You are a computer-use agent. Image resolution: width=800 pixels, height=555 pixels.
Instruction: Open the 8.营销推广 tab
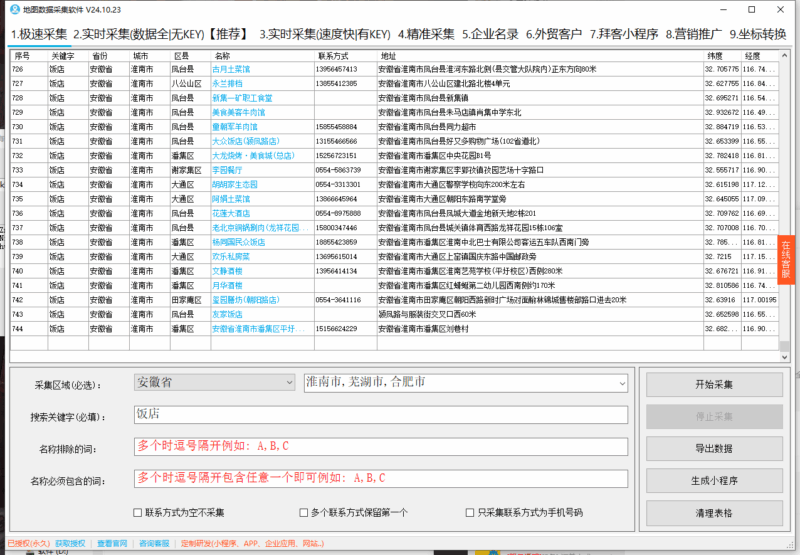[x=694, y=34]
